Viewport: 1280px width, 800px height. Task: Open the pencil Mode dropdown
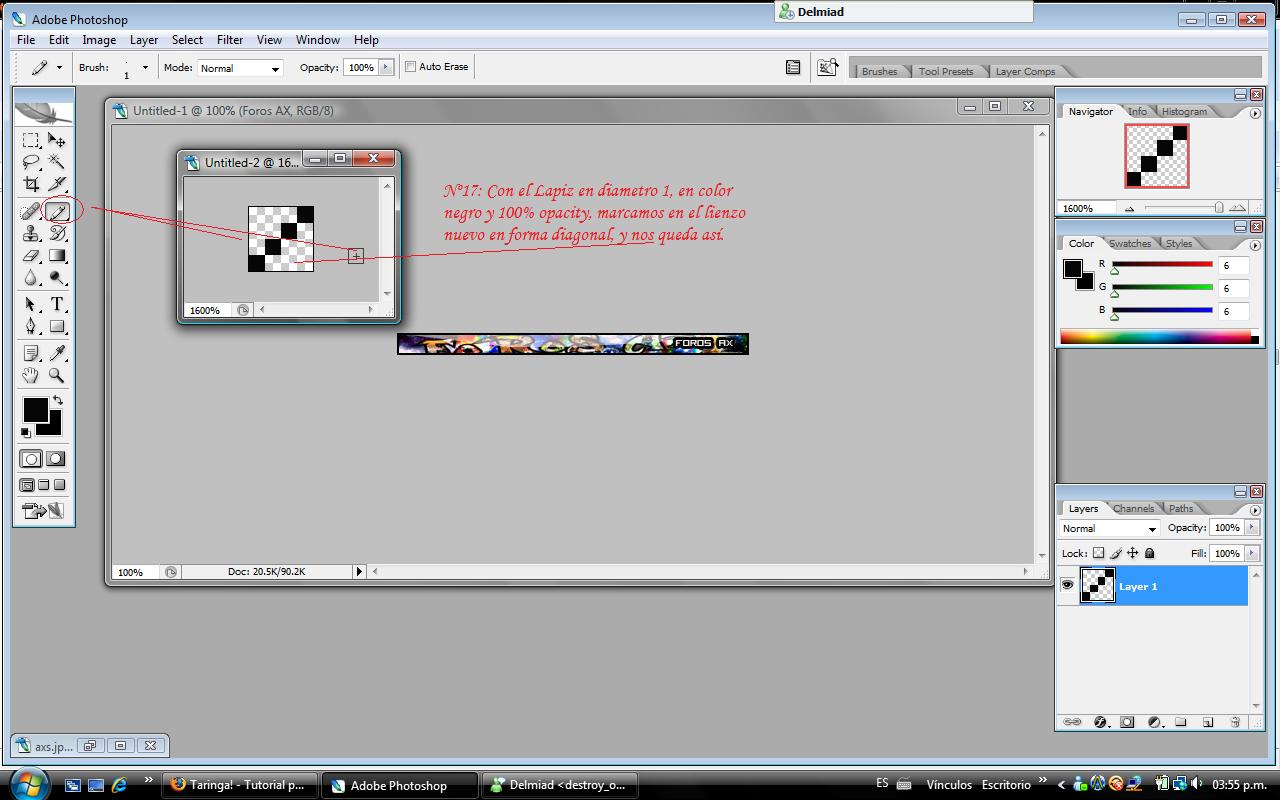click(x=240, y=68)
